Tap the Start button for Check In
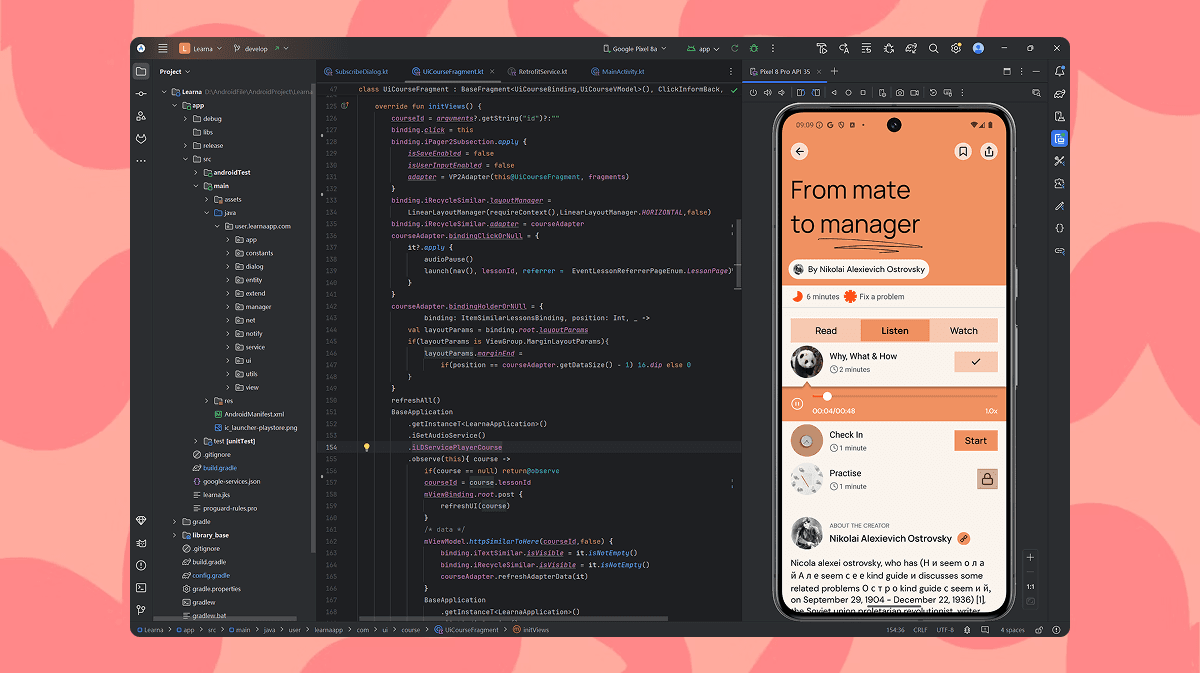1200x673 pixels. (x=976, y=440)
